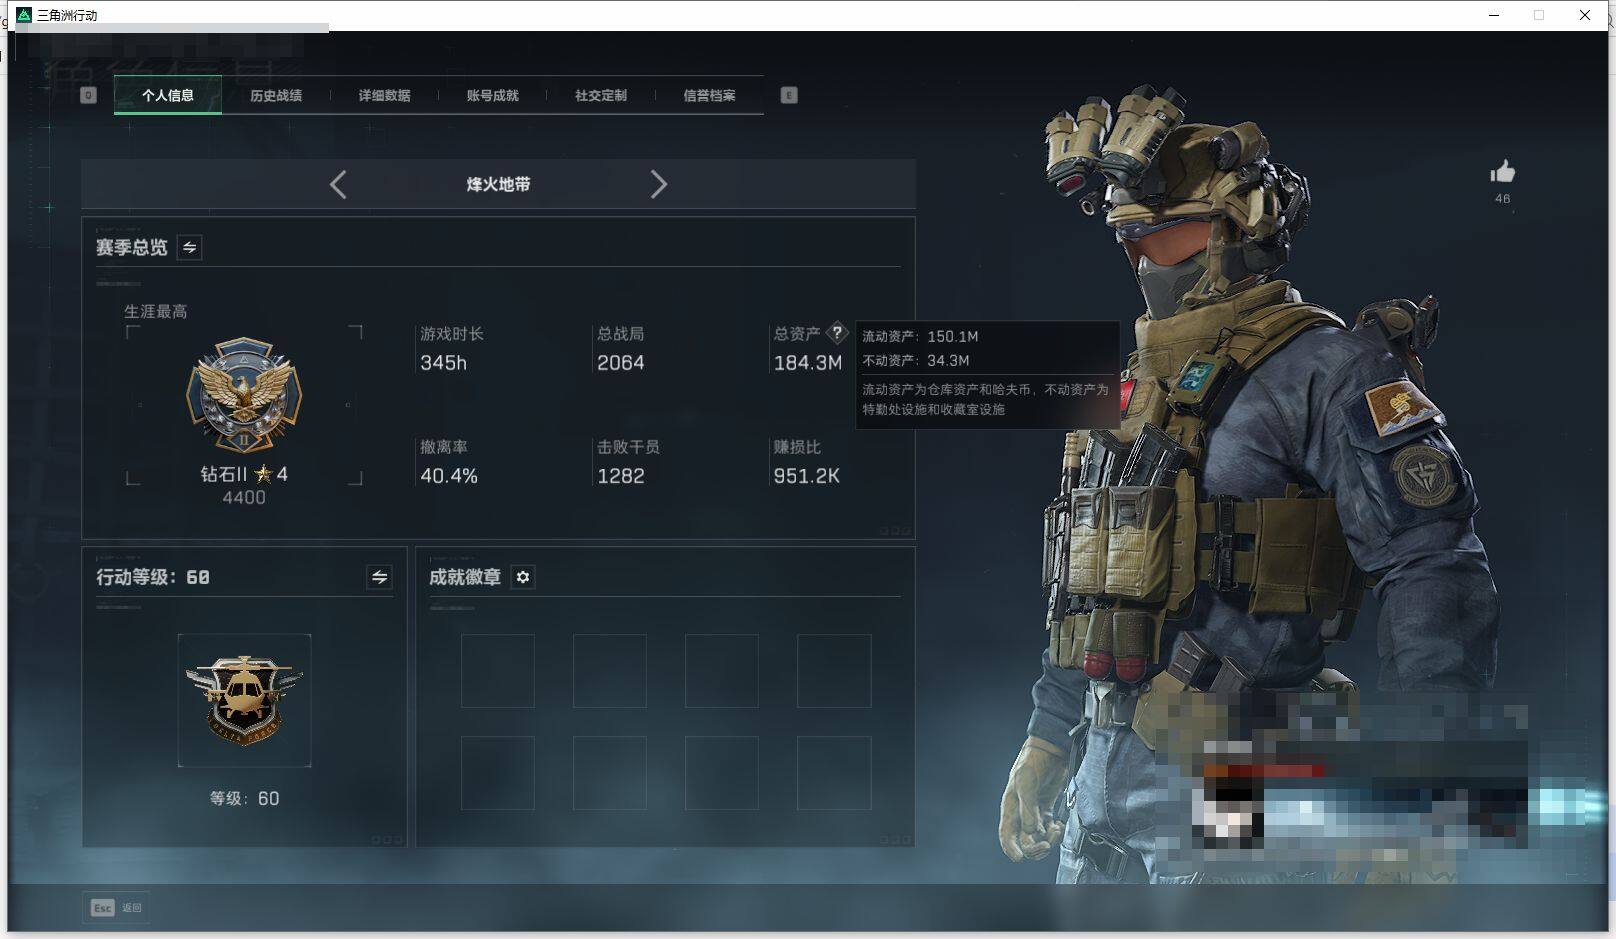
Task: Open the 账号成就 tab
Action: pos(492,96)
